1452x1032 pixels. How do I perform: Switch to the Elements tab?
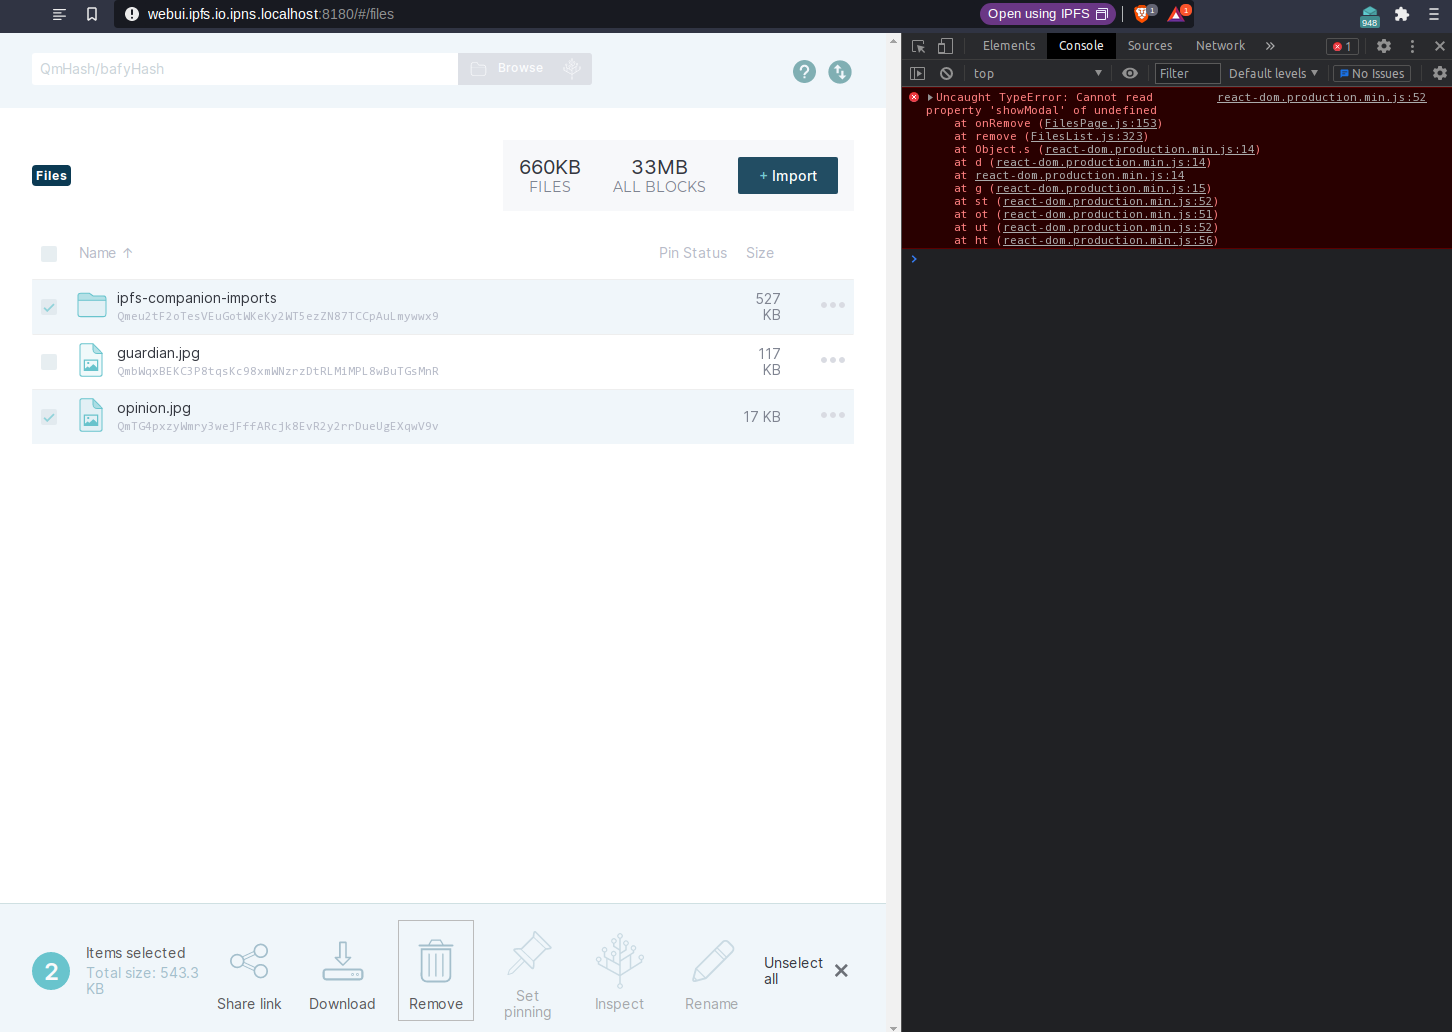pyautogui.click(x=1008, y=46)
